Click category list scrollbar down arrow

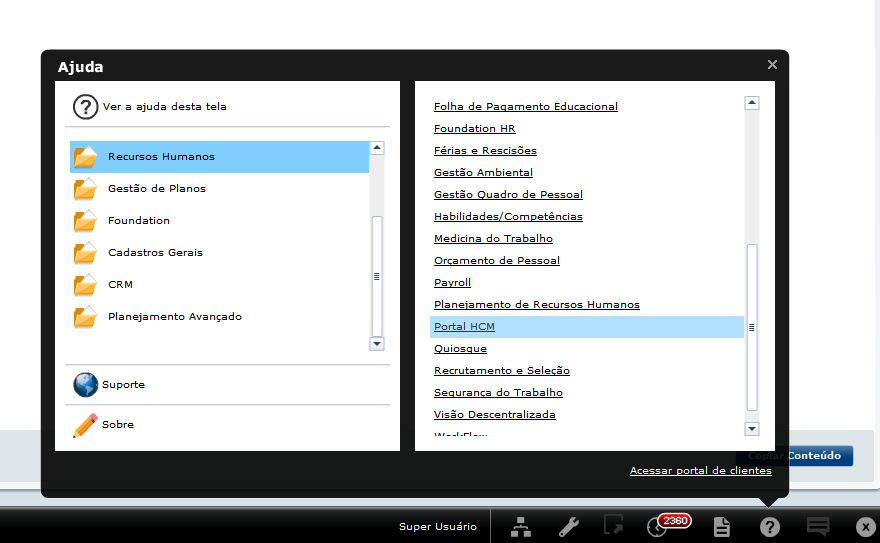[377, 343]
